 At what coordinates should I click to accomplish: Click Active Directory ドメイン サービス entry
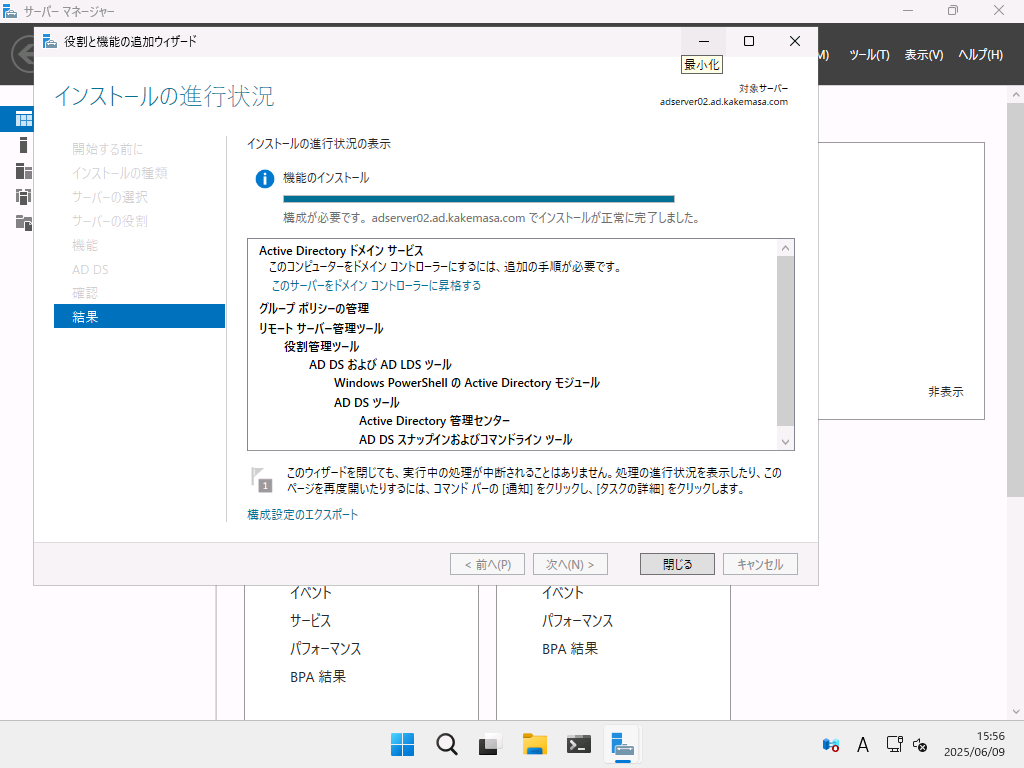(341, 251)
